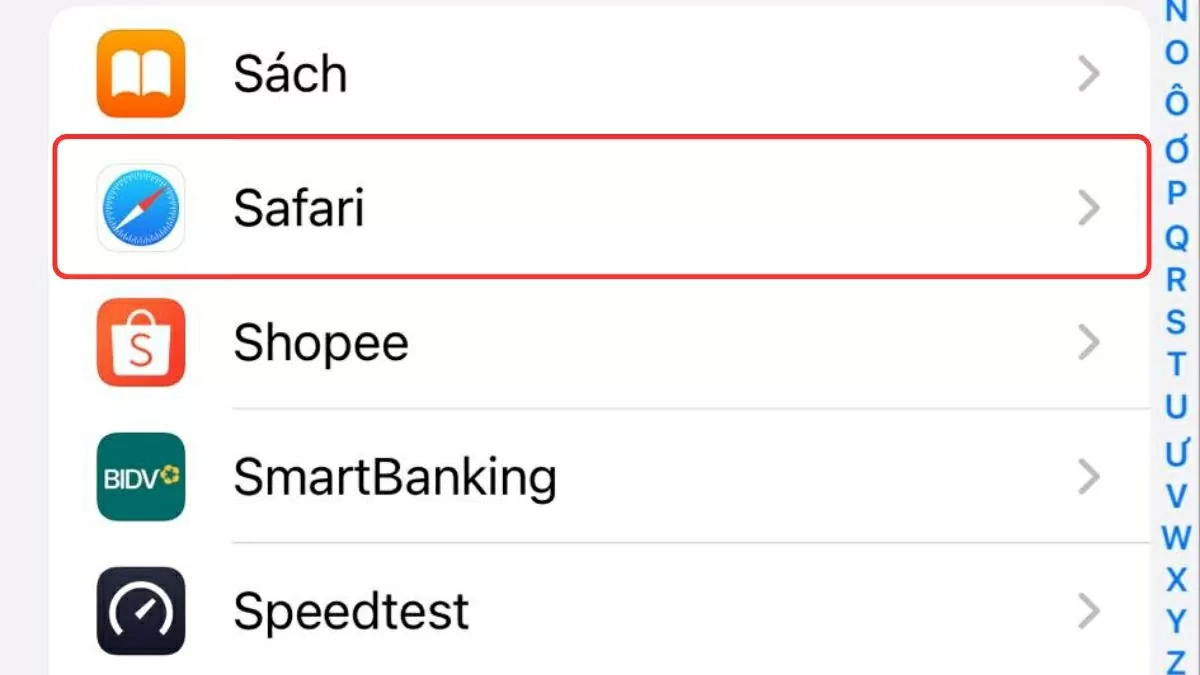The image size is (1200, 675).
Task: Jump to letter Q in index
Action: click(1177, 238)
